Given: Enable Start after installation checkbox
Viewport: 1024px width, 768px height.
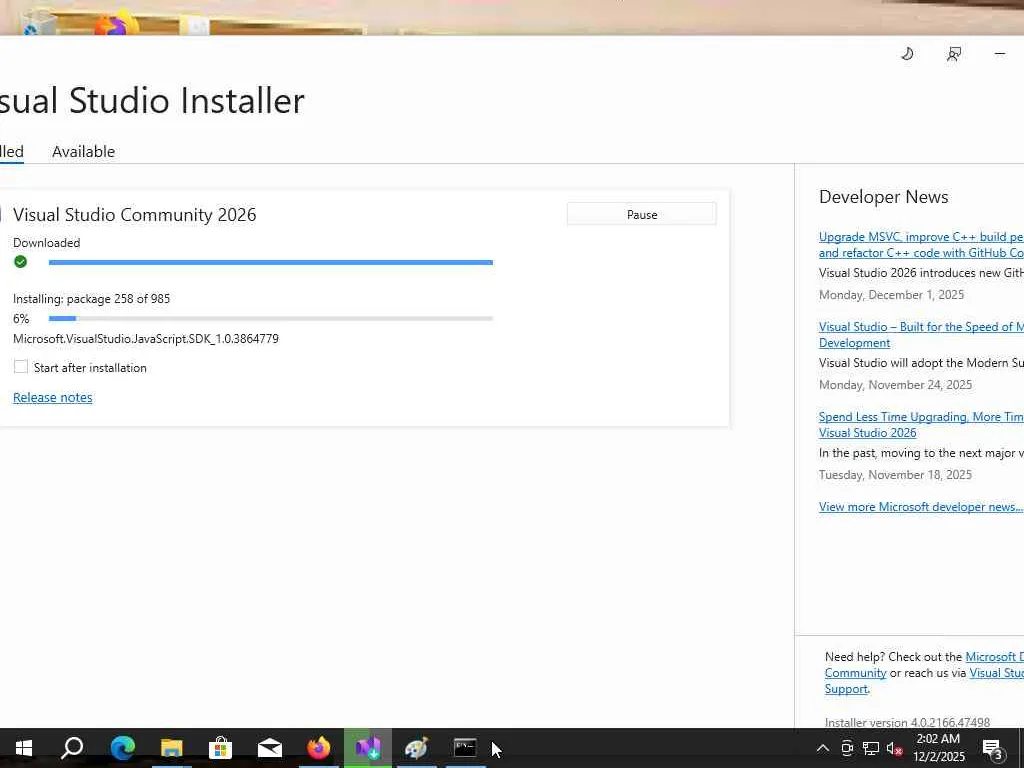Looking at the screenshot, I should coord(21,367).
